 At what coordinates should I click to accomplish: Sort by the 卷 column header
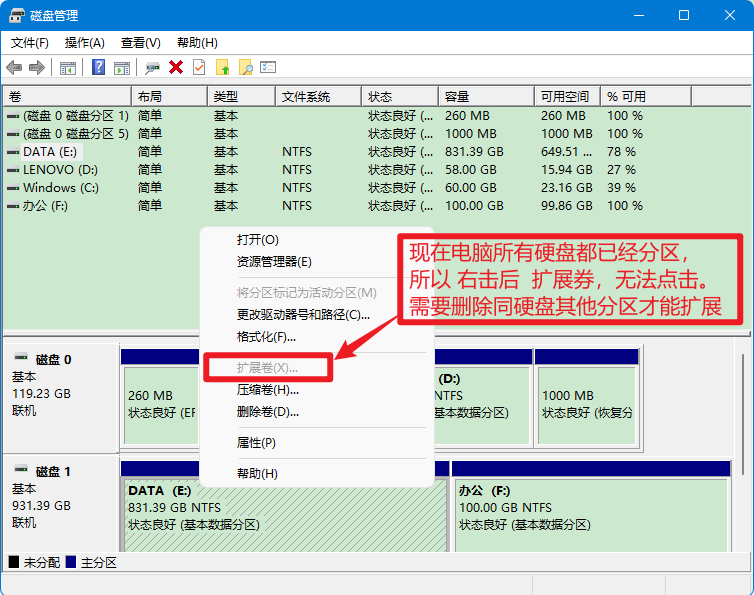68,97
